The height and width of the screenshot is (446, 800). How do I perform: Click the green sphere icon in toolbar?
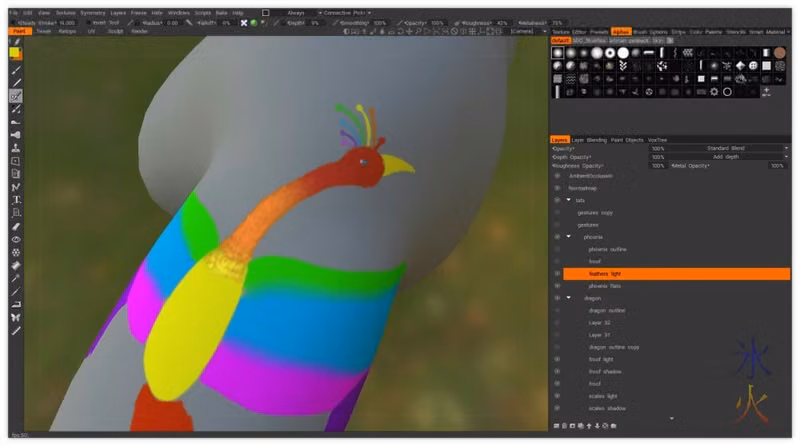(x=254, y=23)
